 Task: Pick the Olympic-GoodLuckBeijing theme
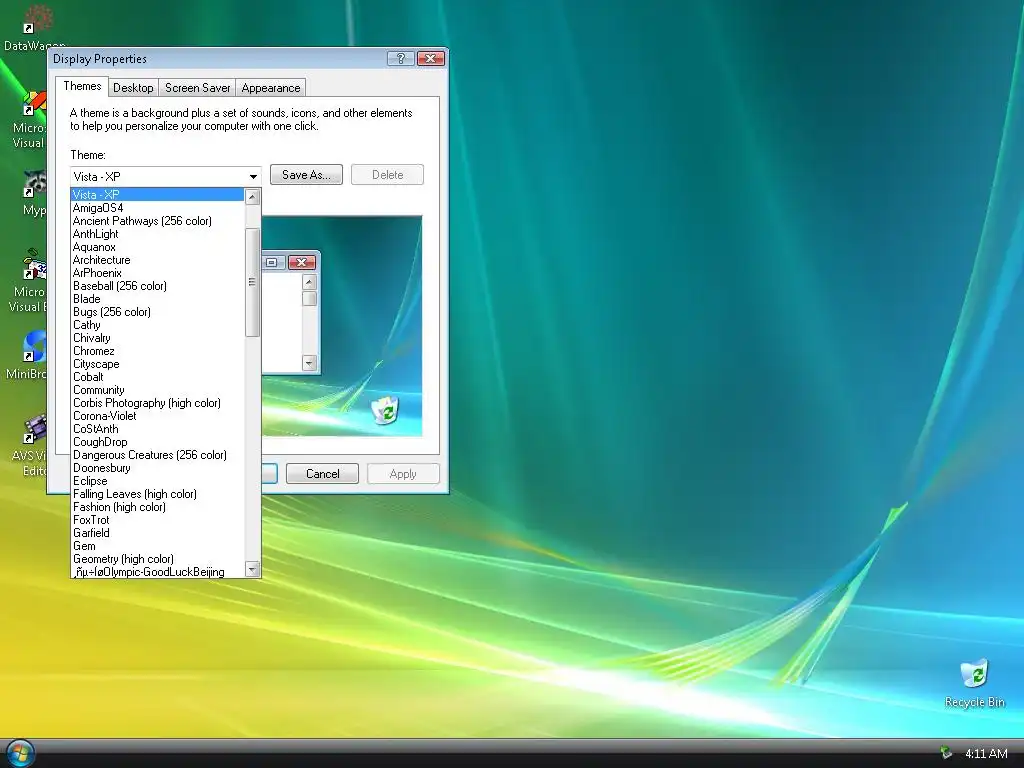click(x=157, y=571)
